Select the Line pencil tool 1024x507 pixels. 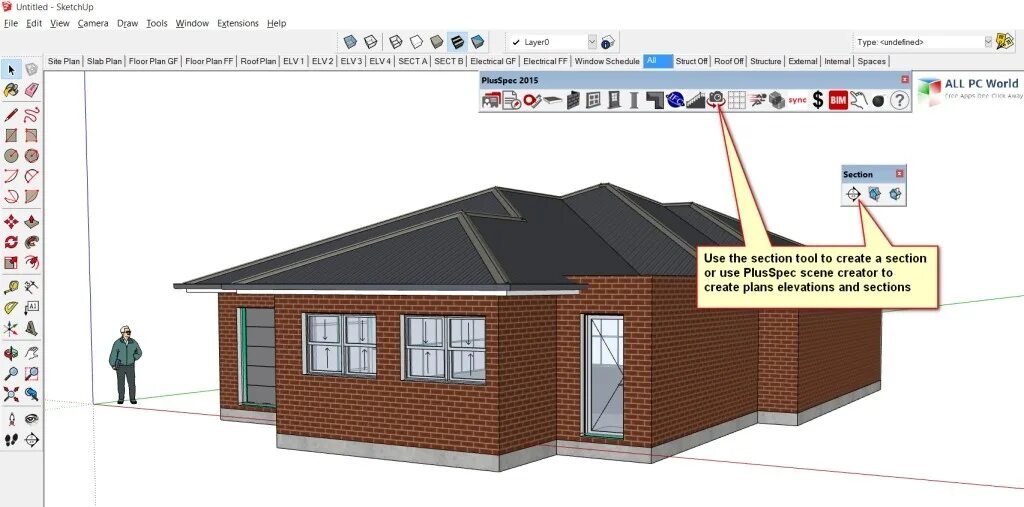pyautogui.click(x=11, y=116)
